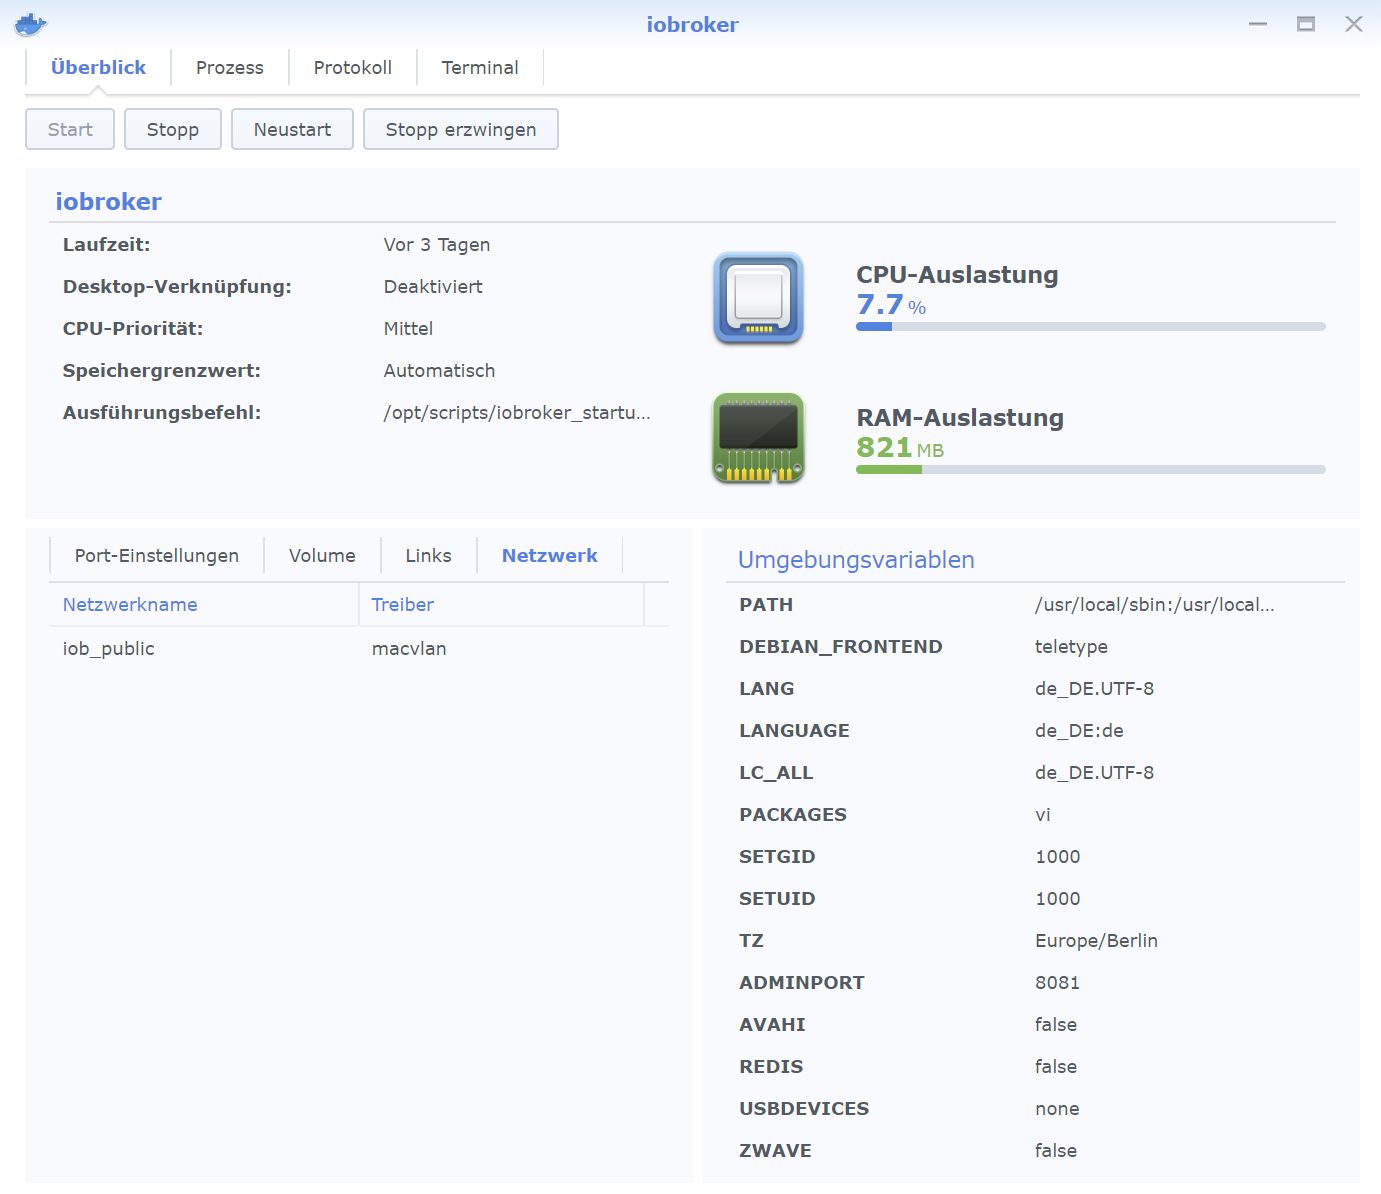Click the Stopp button
Viewport: 1381px width, 1194px height.
173,129
